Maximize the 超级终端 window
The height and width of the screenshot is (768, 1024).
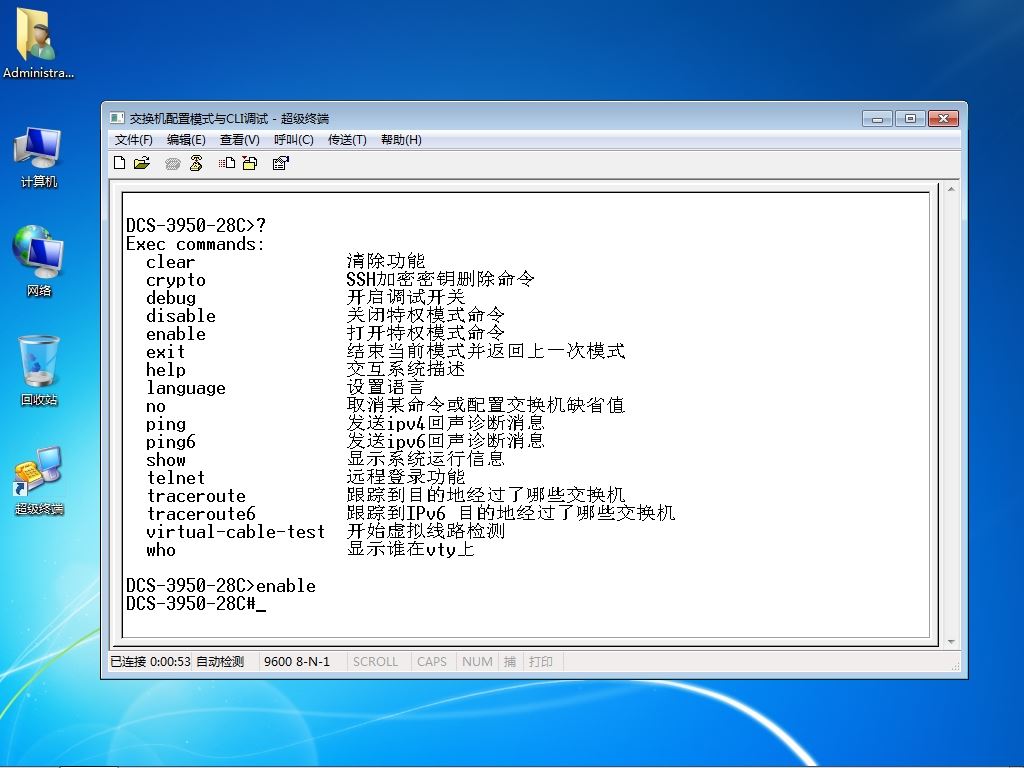click(910, 118)
